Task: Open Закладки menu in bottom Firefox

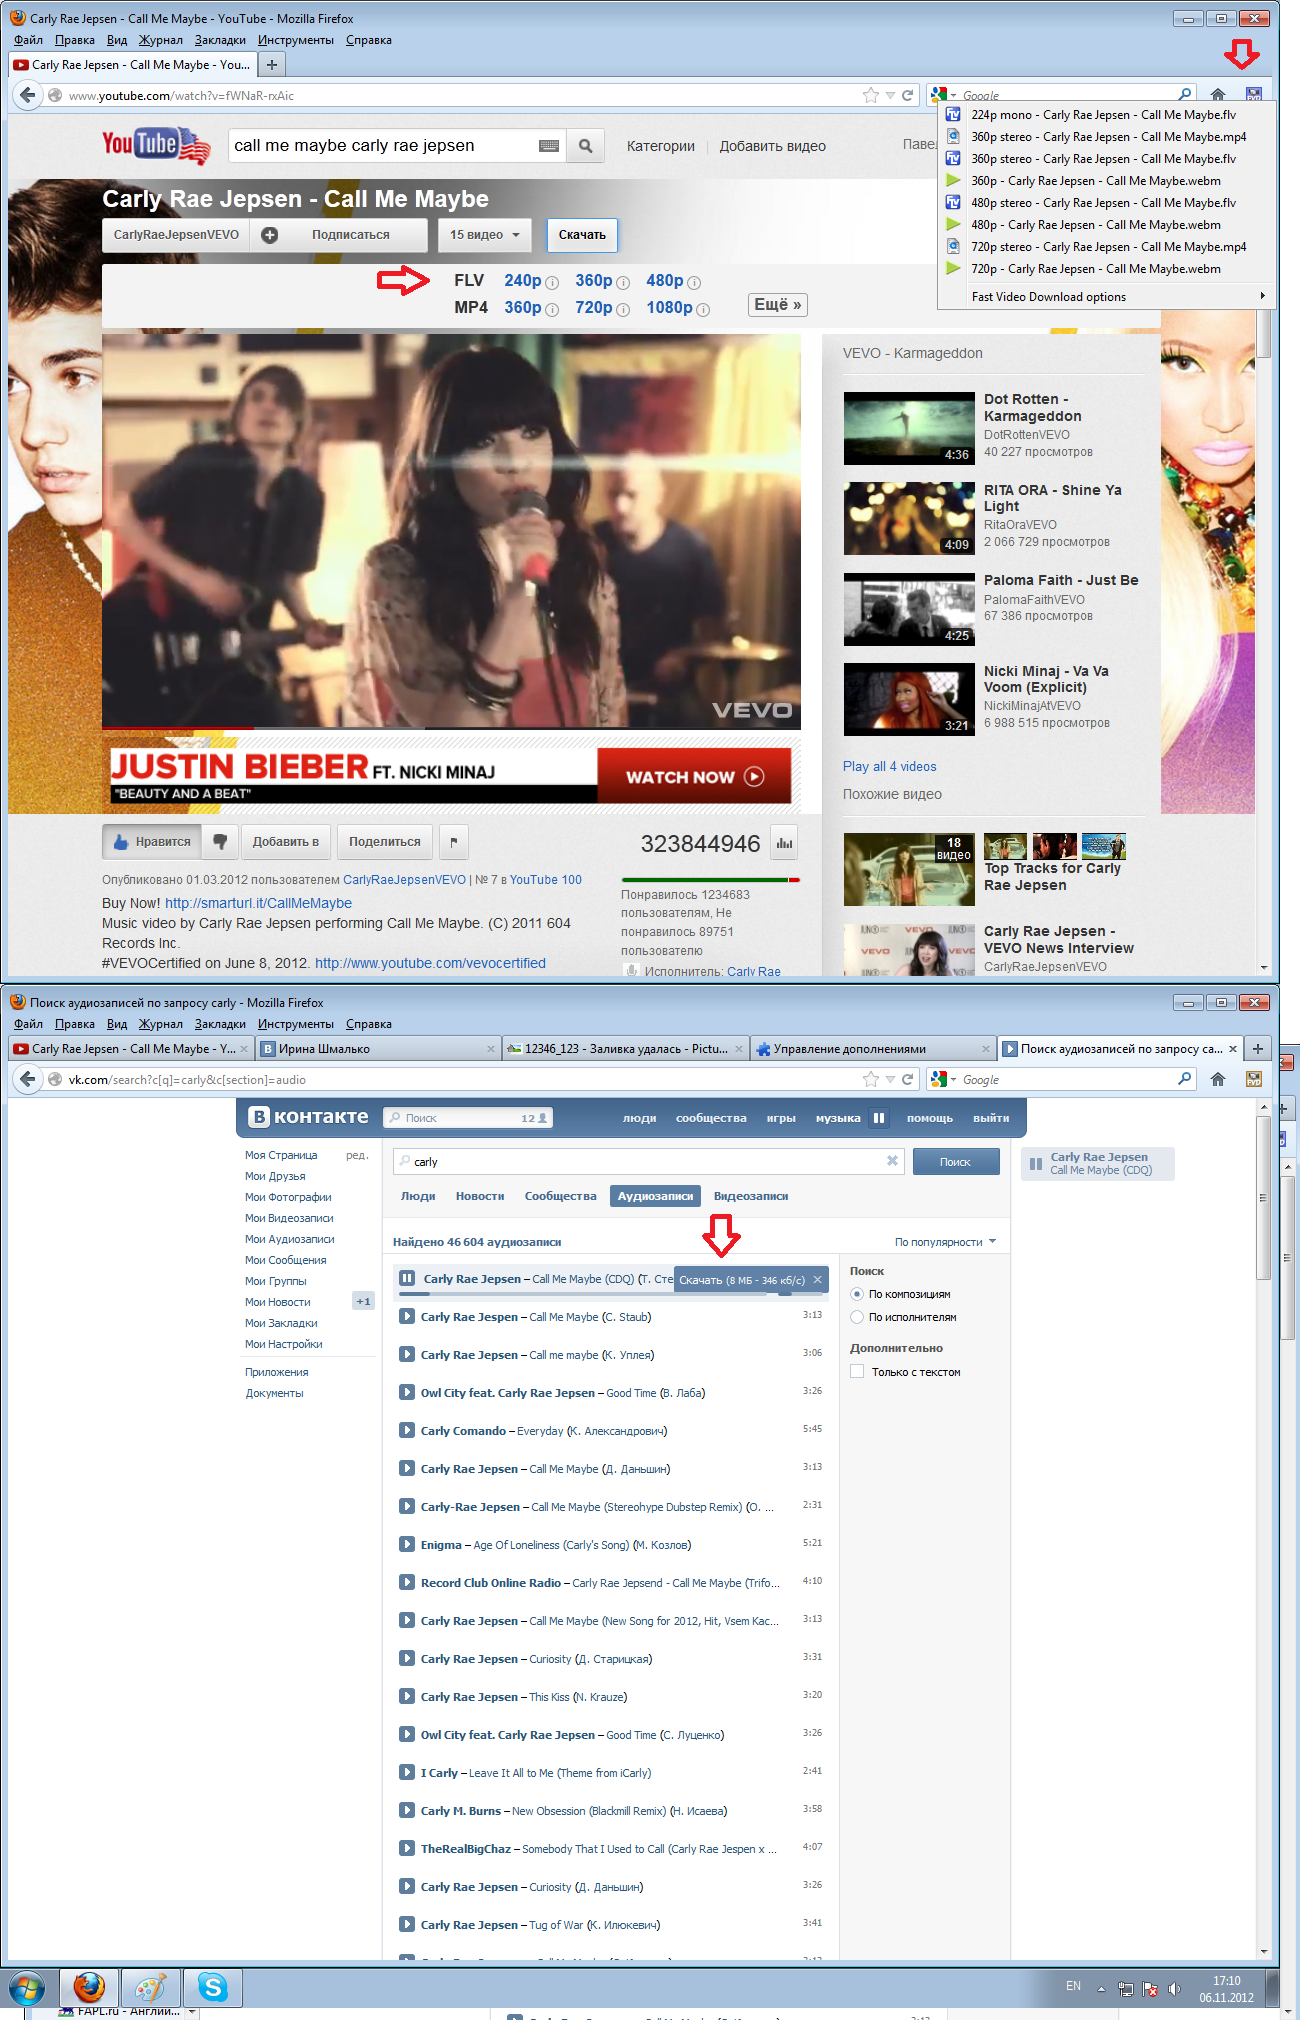Action: pyautogui.click(x=220, y=1024)
